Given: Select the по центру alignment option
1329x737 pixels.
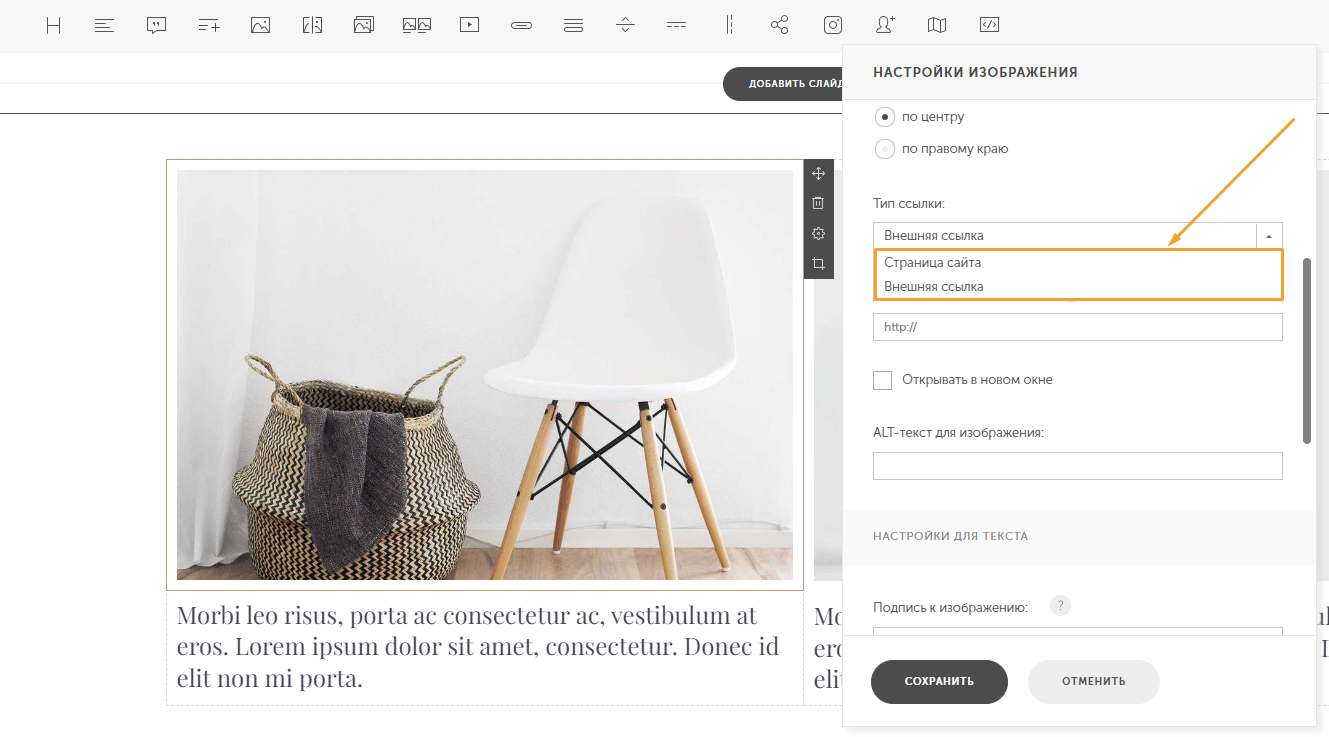Looking at the screenshot, I should 884,117.
